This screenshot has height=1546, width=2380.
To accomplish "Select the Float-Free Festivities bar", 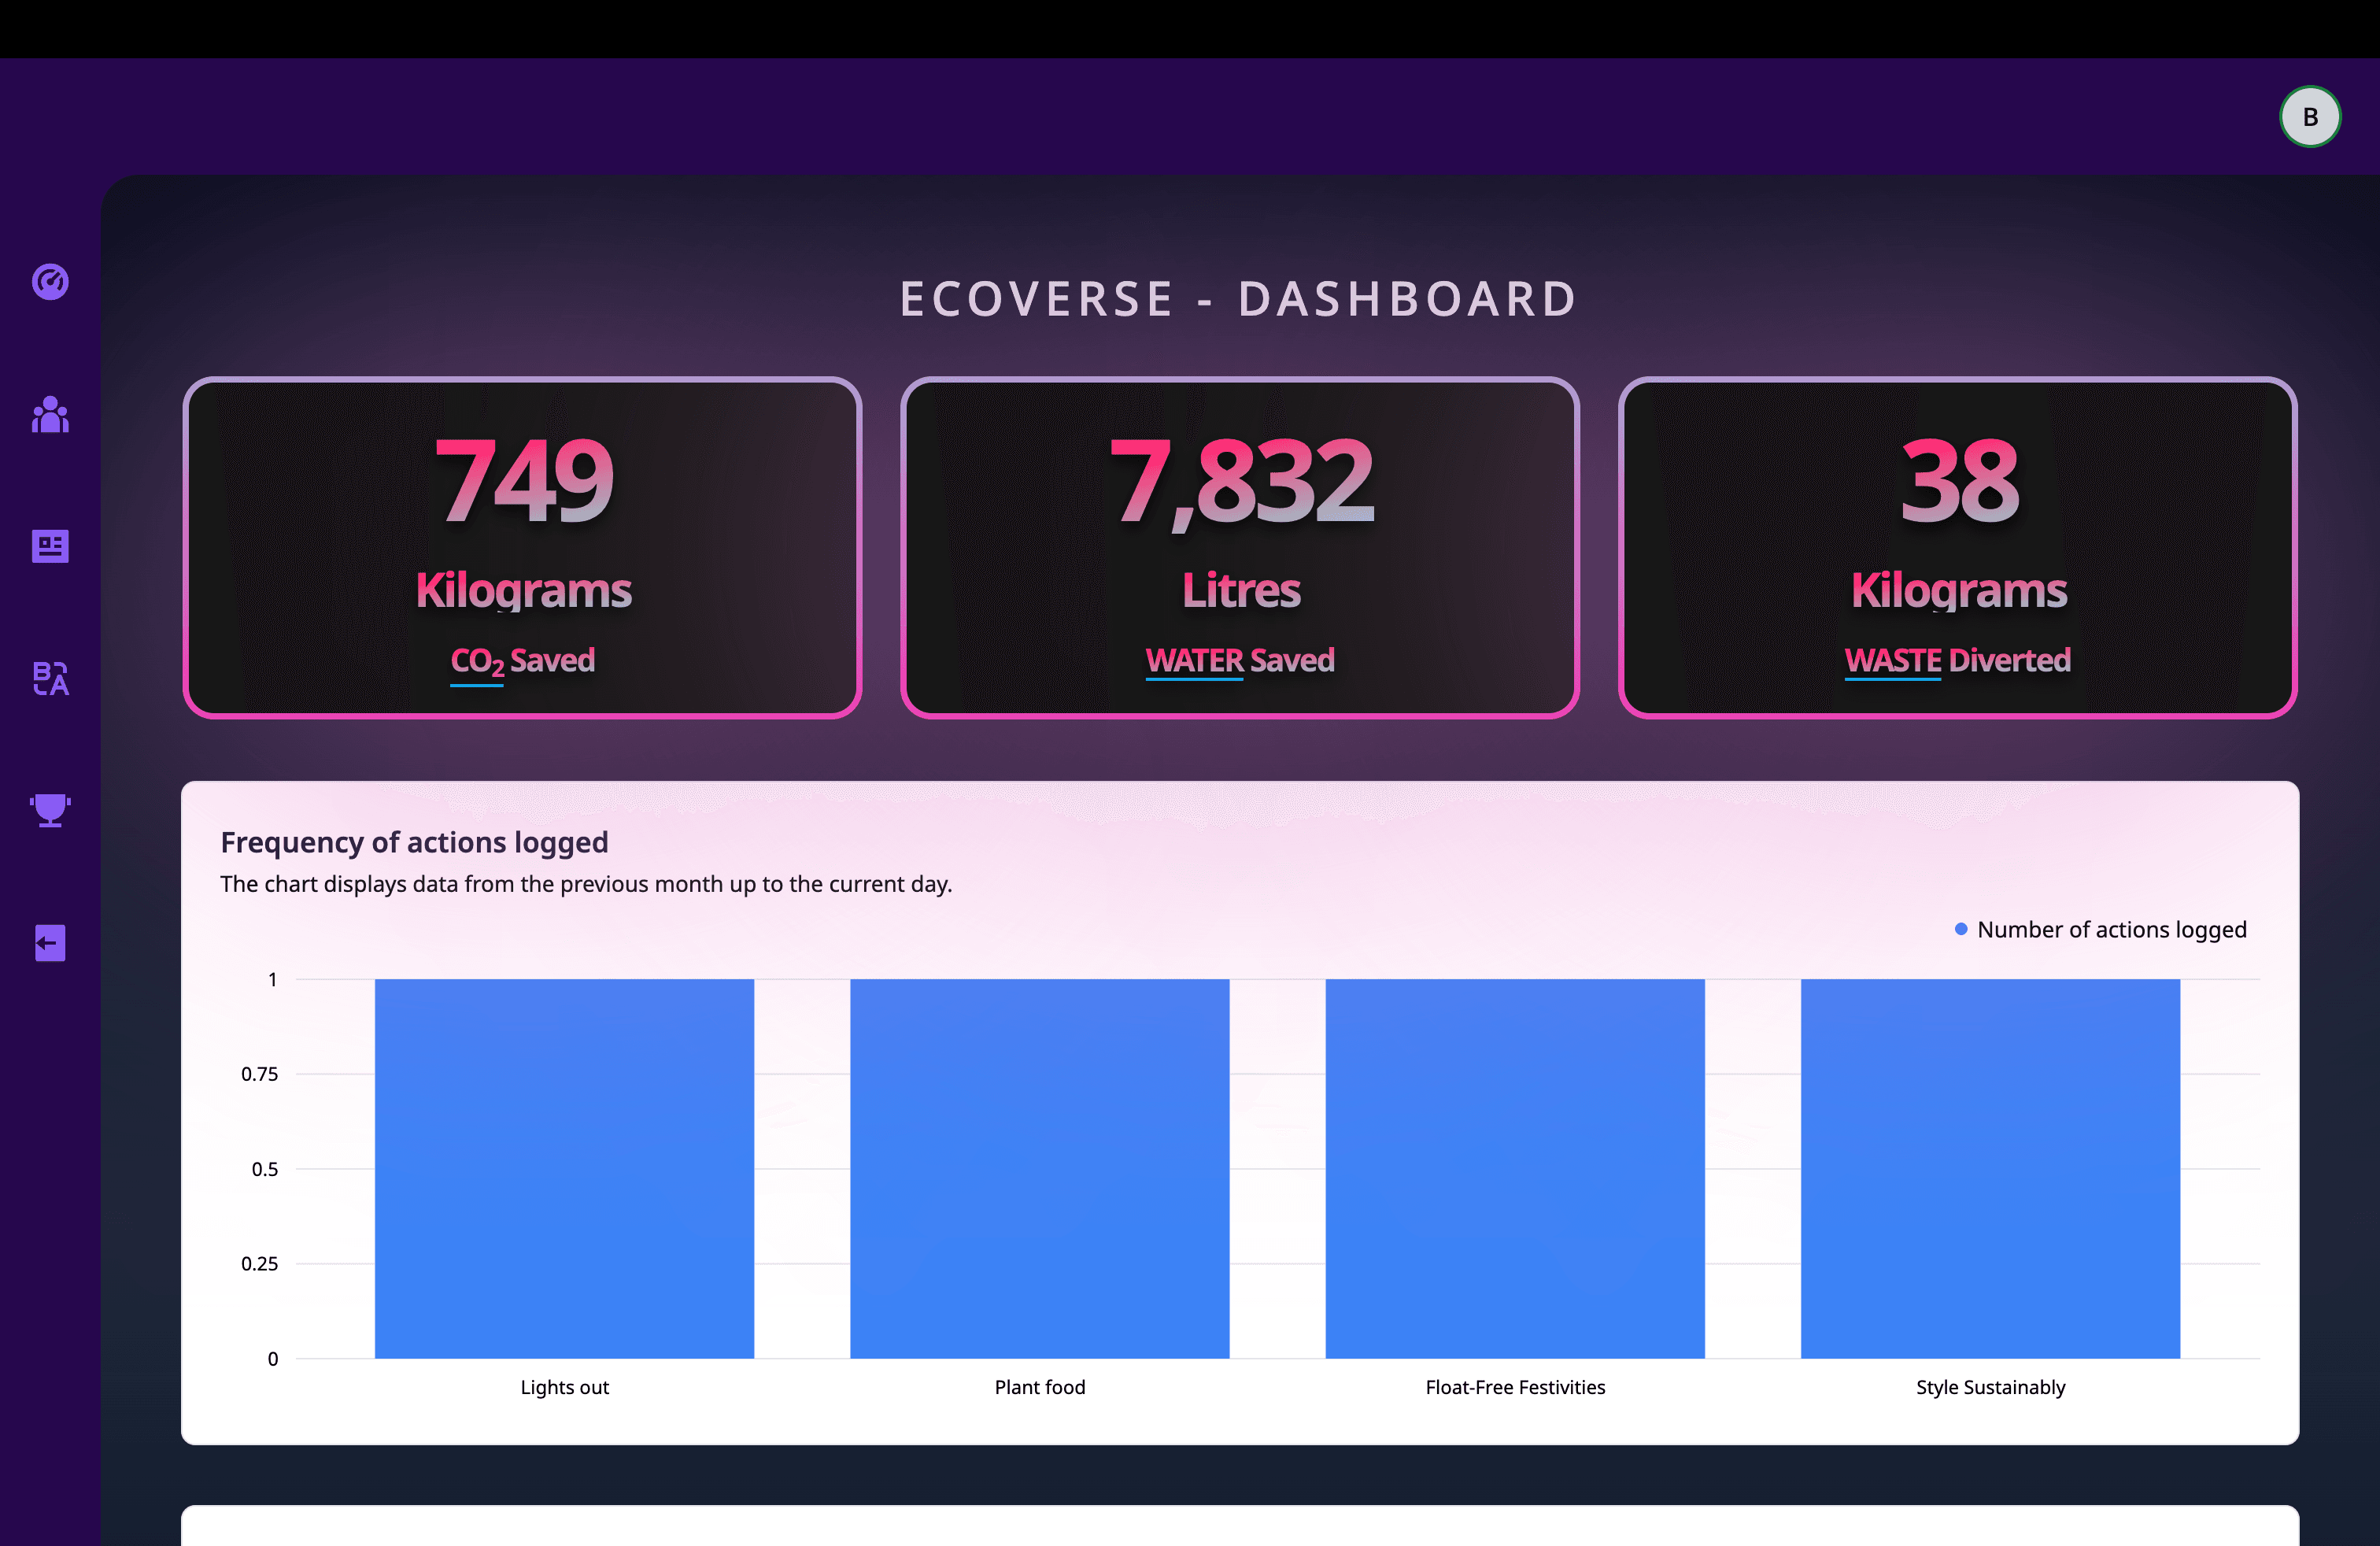I will click(1515, 1168).
